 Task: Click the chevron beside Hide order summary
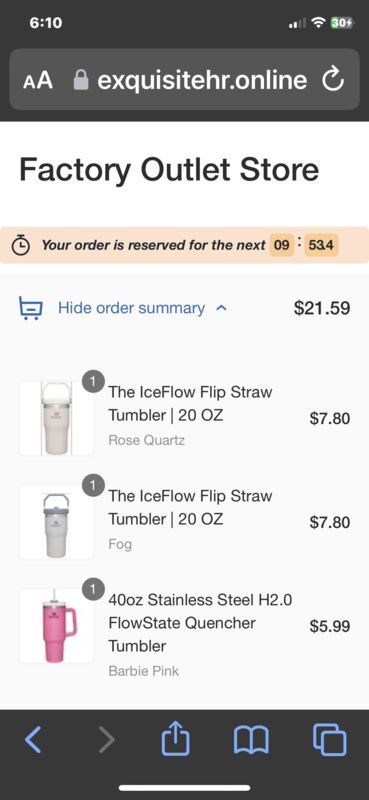(x=221, y=308)
